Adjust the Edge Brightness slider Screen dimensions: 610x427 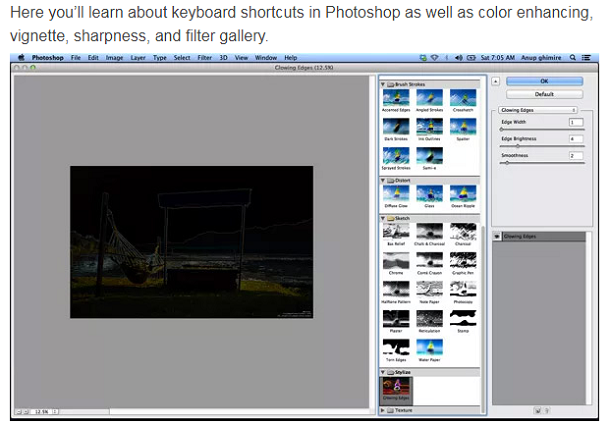(x=517, y=146)
